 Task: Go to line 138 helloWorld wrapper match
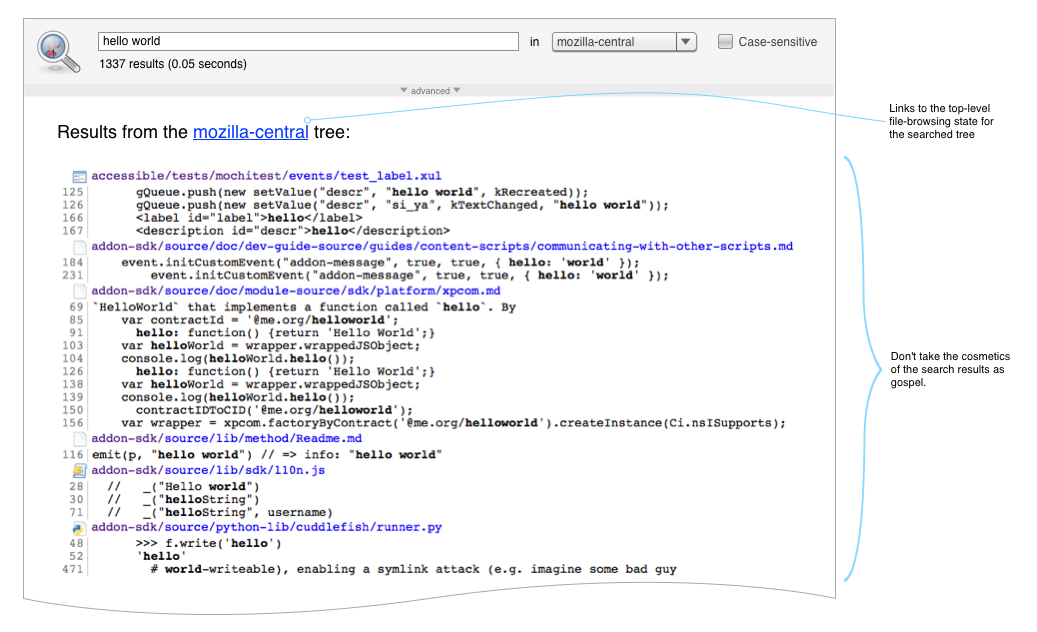coord(73,385)
